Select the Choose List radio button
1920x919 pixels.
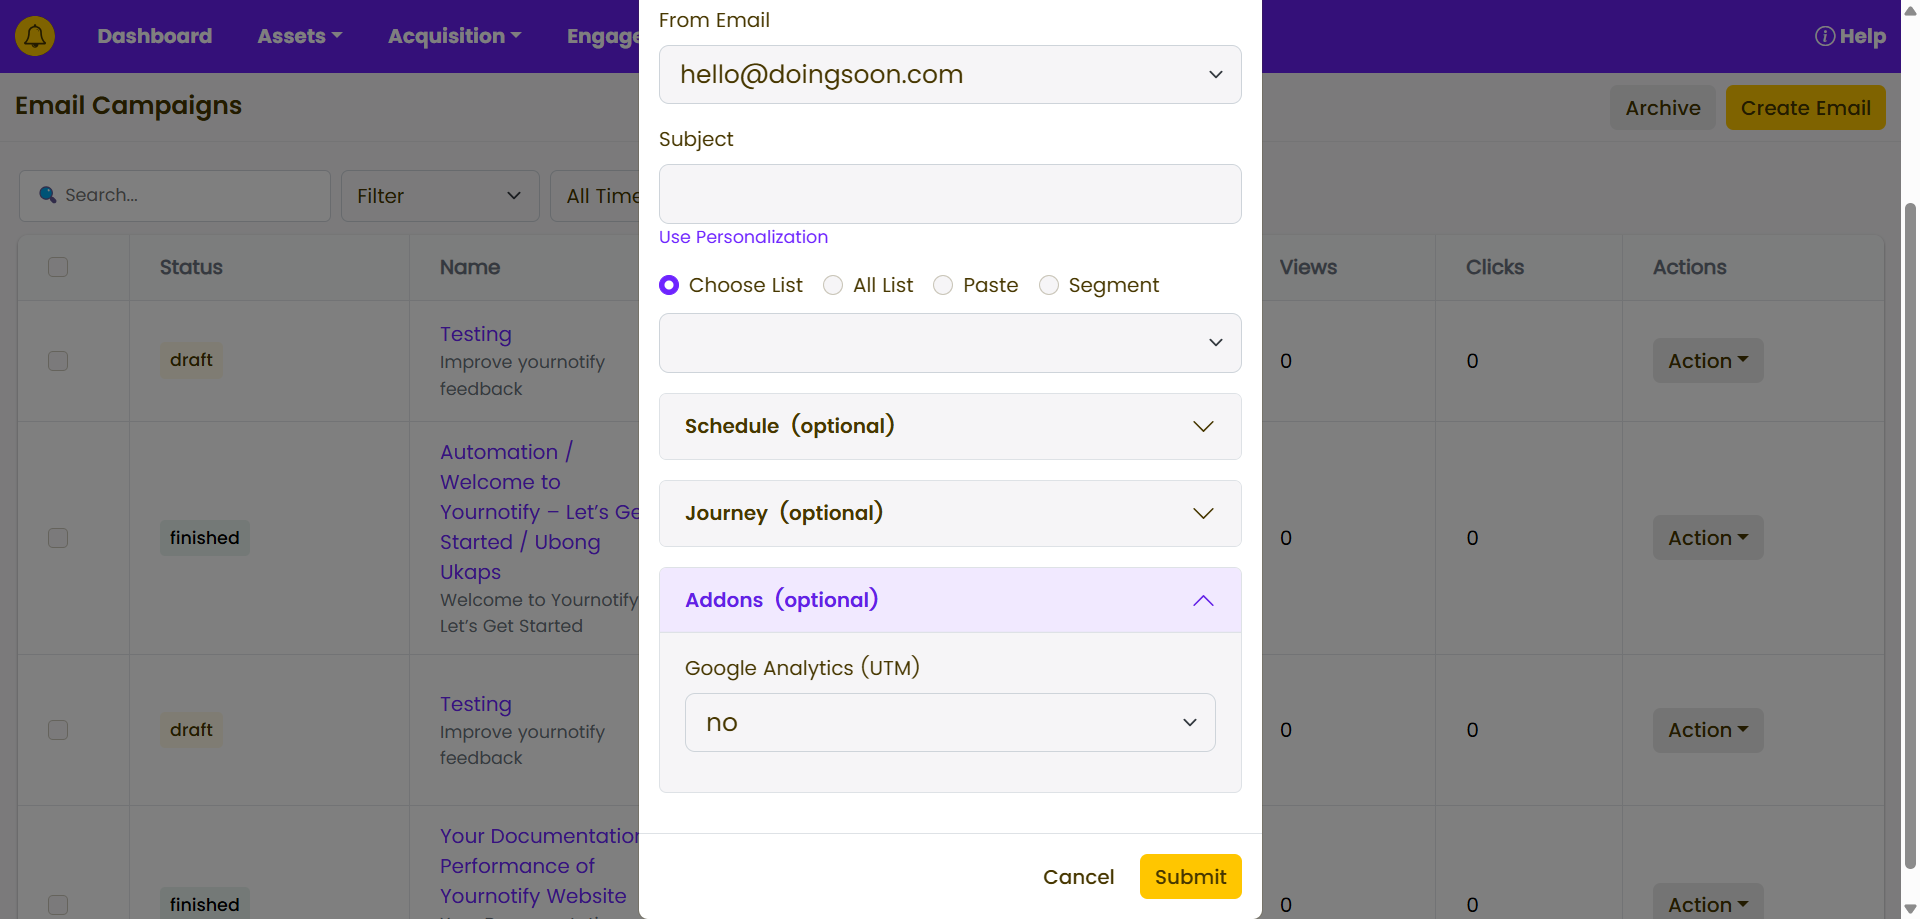tap(669, 286)
